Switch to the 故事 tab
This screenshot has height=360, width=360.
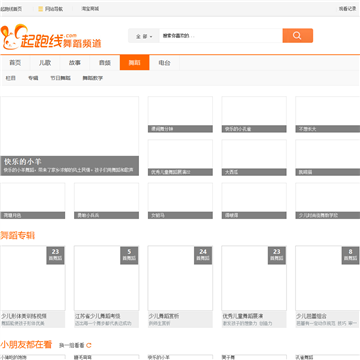coord(75,63)
